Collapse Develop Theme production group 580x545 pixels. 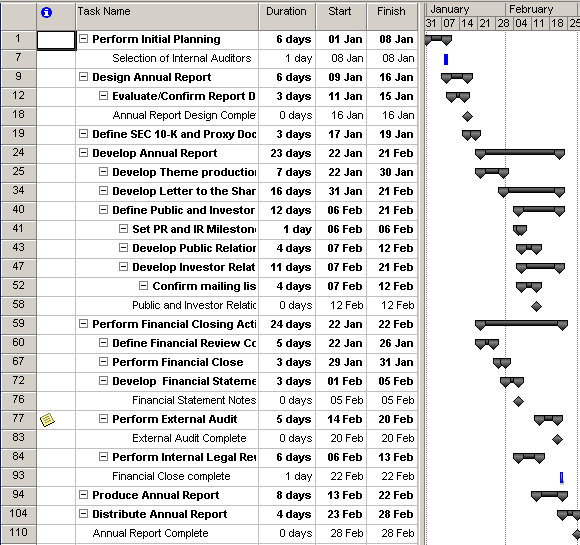coord(104,172)
